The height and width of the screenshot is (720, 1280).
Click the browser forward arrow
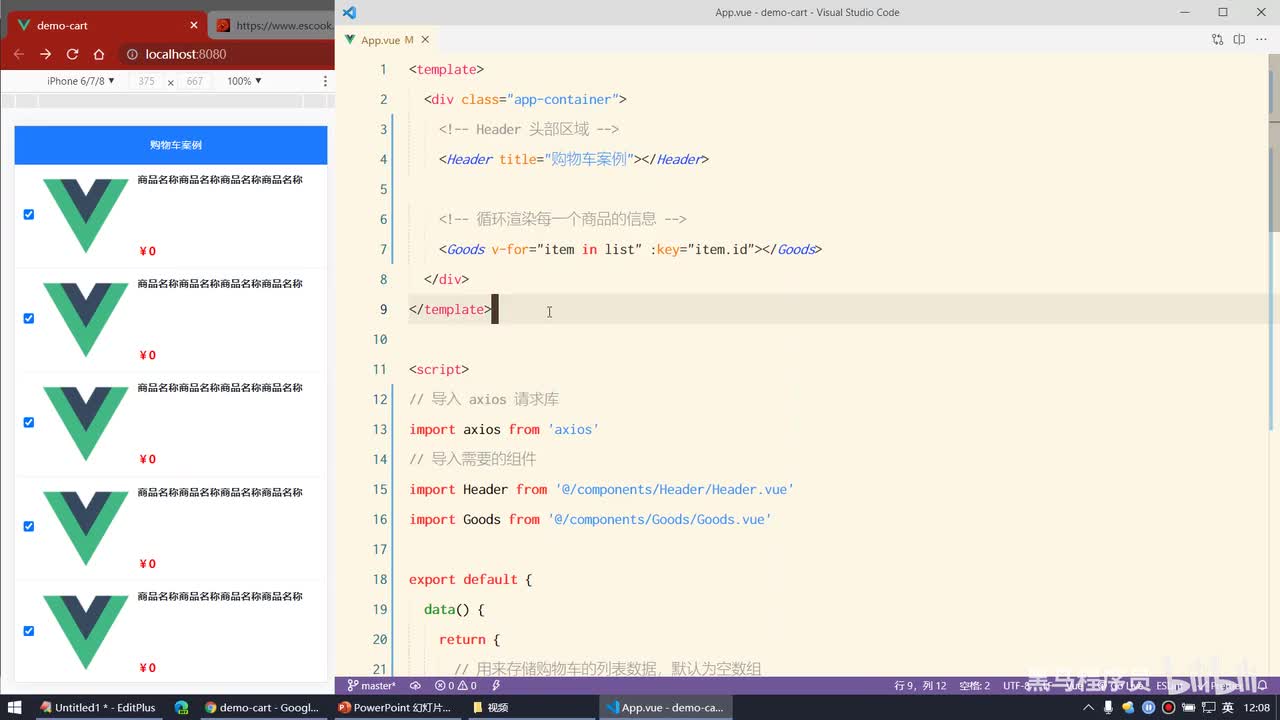coord(45,54)
